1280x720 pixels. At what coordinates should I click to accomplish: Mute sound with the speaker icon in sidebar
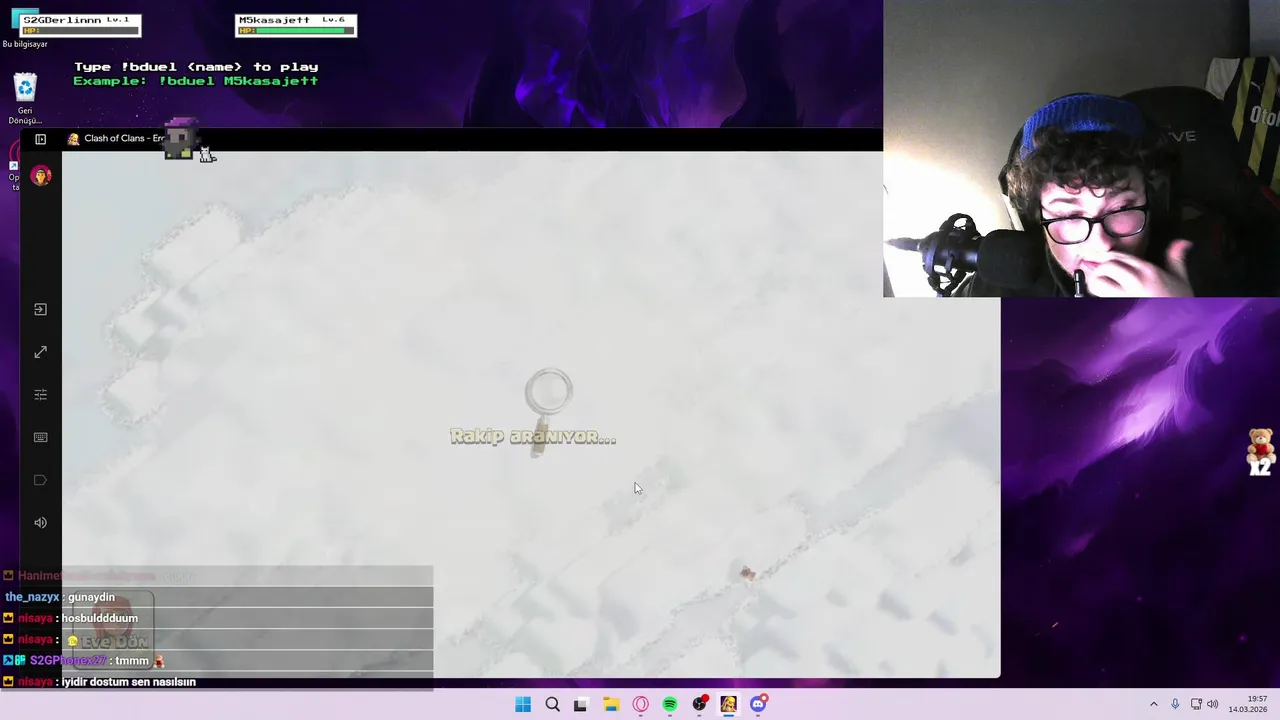pos(40,522)
